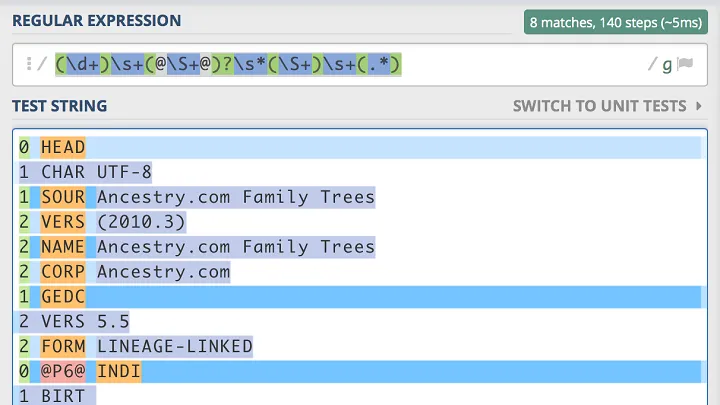Click the '(2010.3)' version text
The height and width of the screenshot is (405, 720).
click(x=141, y=222)
